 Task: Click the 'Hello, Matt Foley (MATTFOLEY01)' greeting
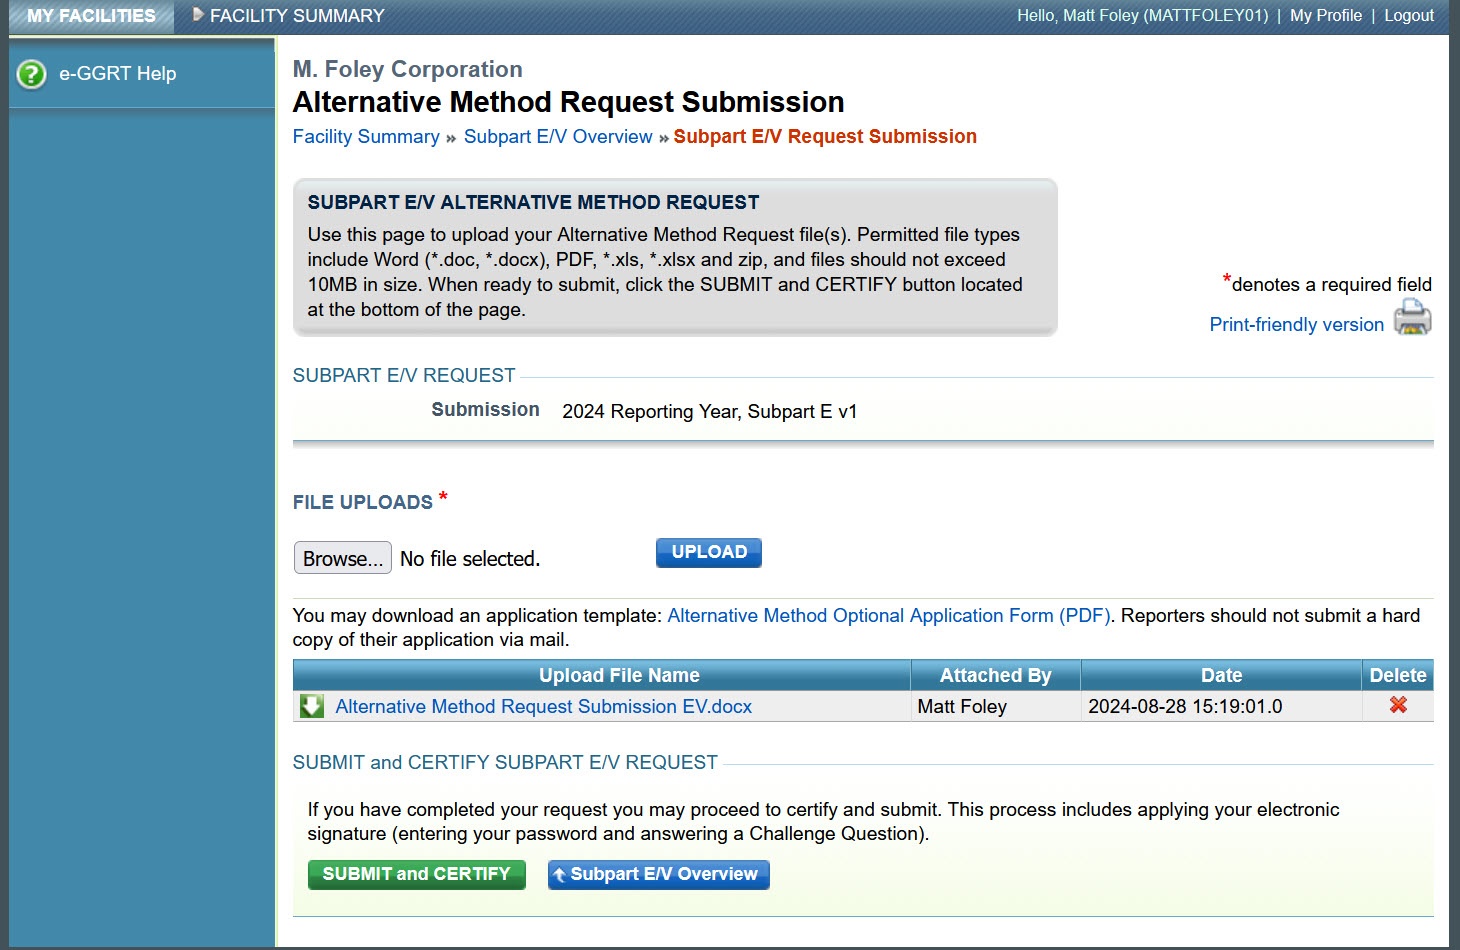coord(1142,15)
